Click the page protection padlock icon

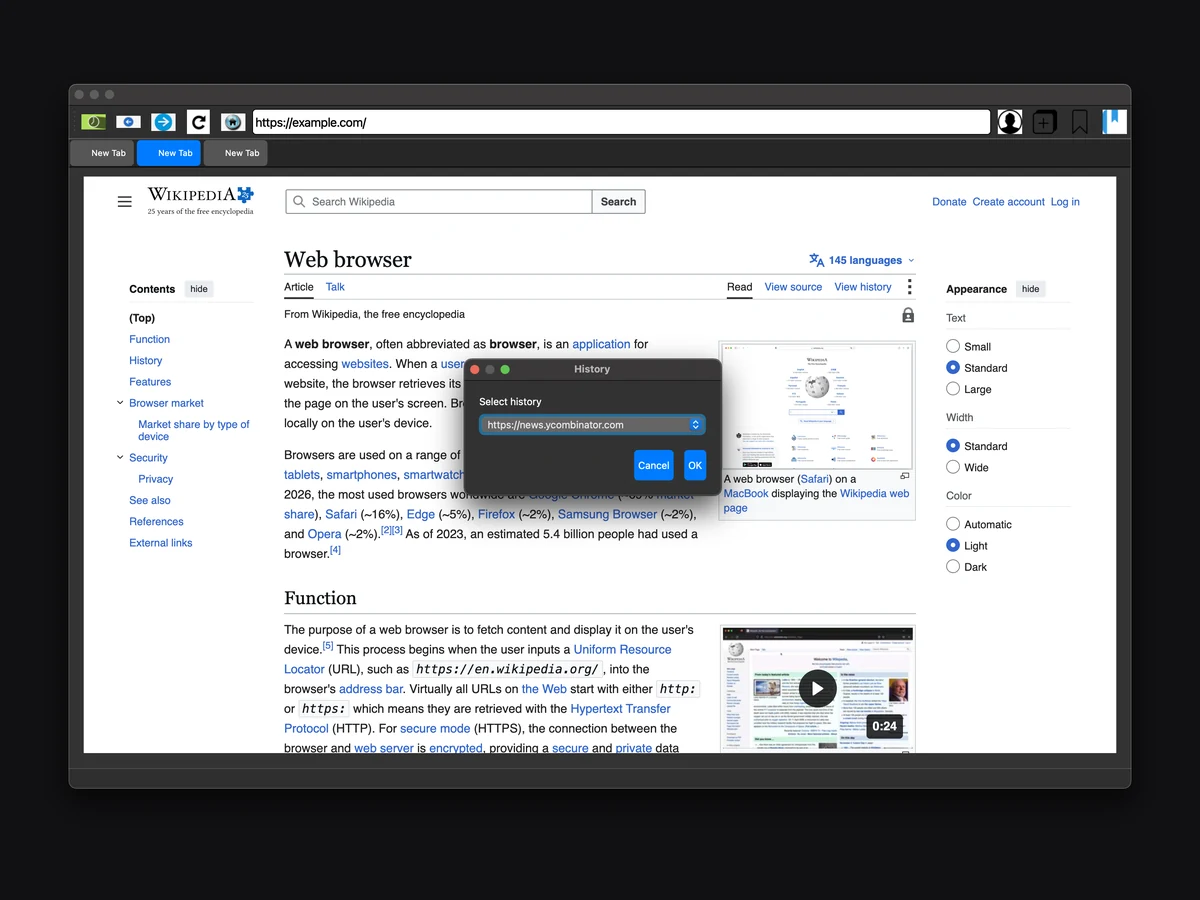(908, 315)
